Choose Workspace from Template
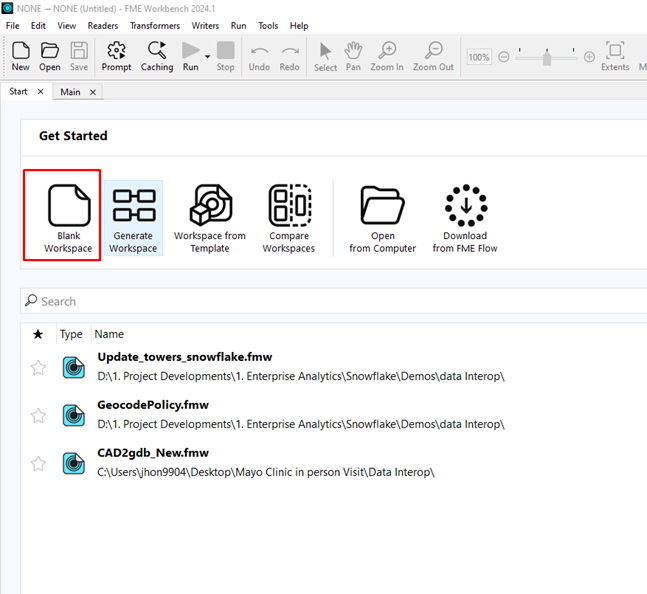Viewport: 647px width, 594px height. (x=210, y=218)
